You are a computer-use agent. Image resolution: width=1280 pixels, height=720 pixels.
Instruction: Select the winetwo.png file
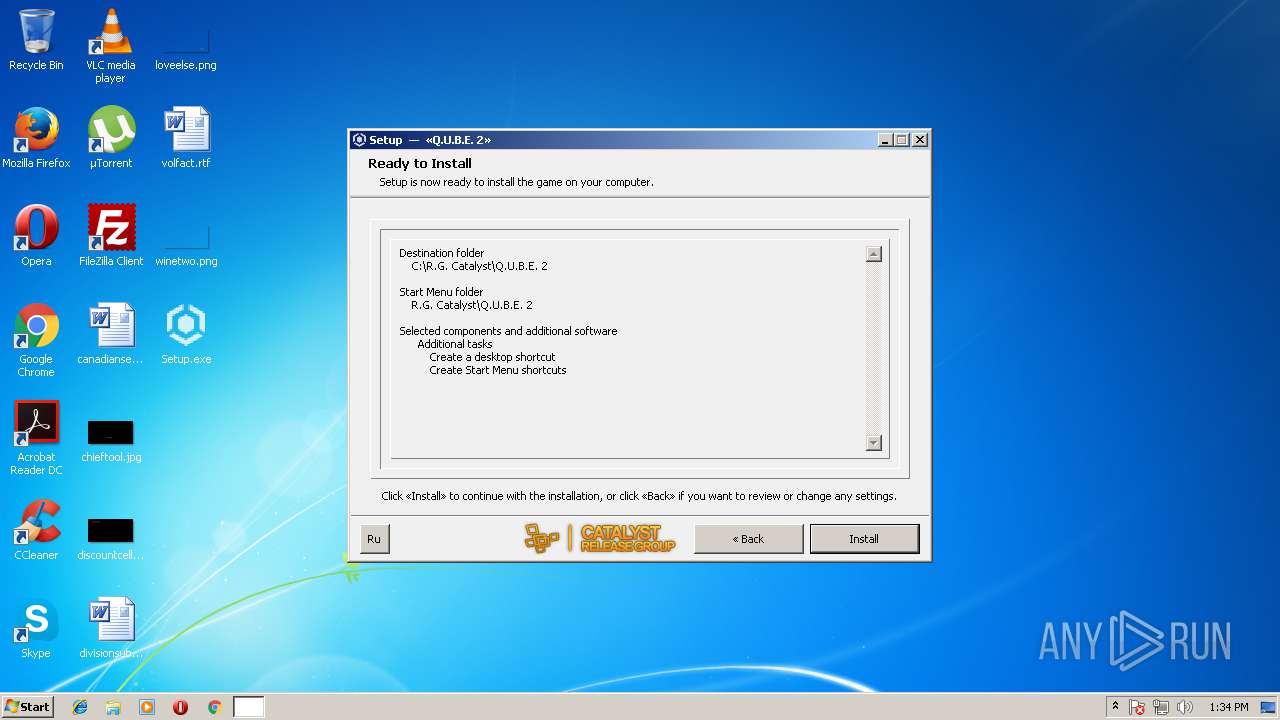(186, 246)
